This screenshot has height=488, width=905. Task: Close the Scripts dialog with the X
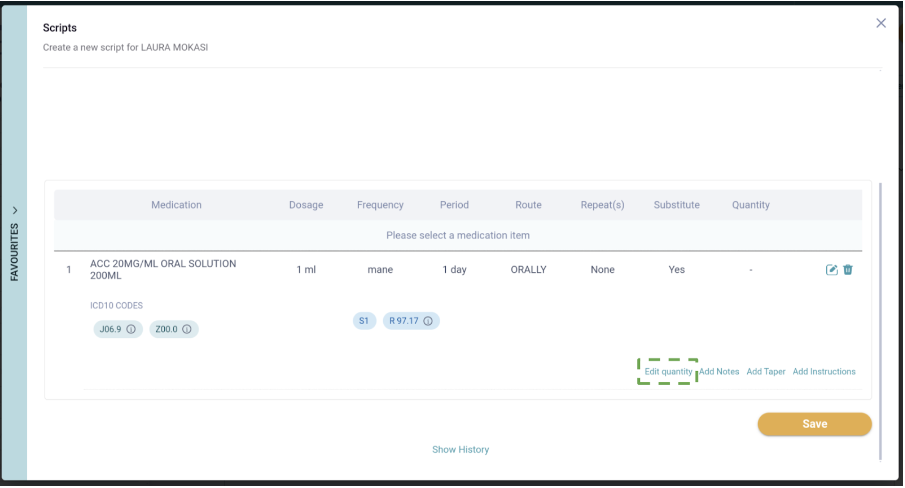point(881,23)
